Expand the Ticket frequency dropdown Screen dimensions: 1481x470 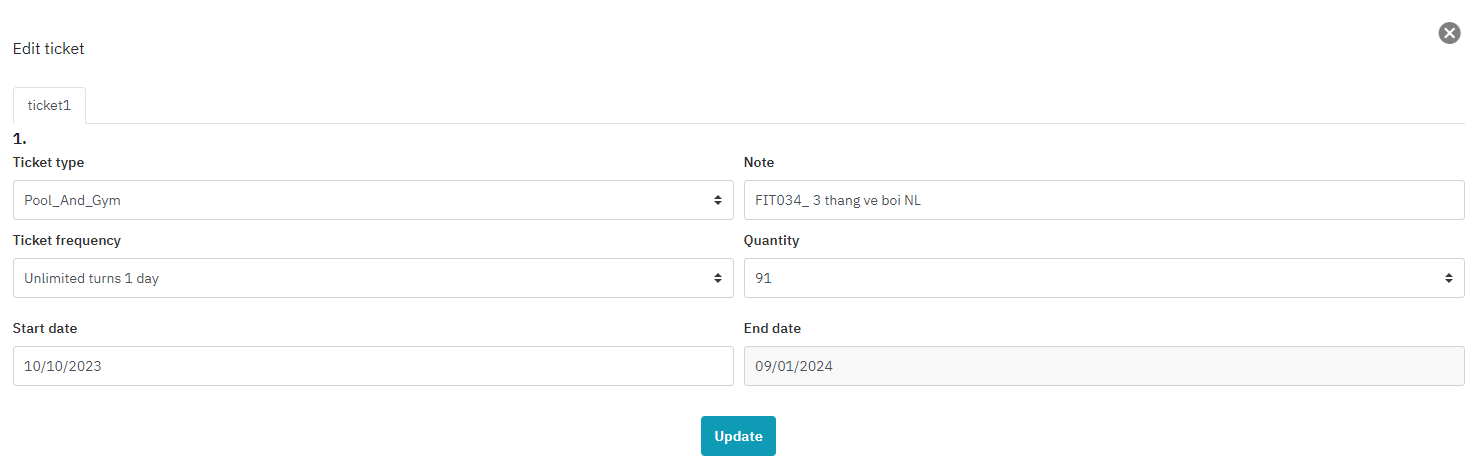point(372,278)
